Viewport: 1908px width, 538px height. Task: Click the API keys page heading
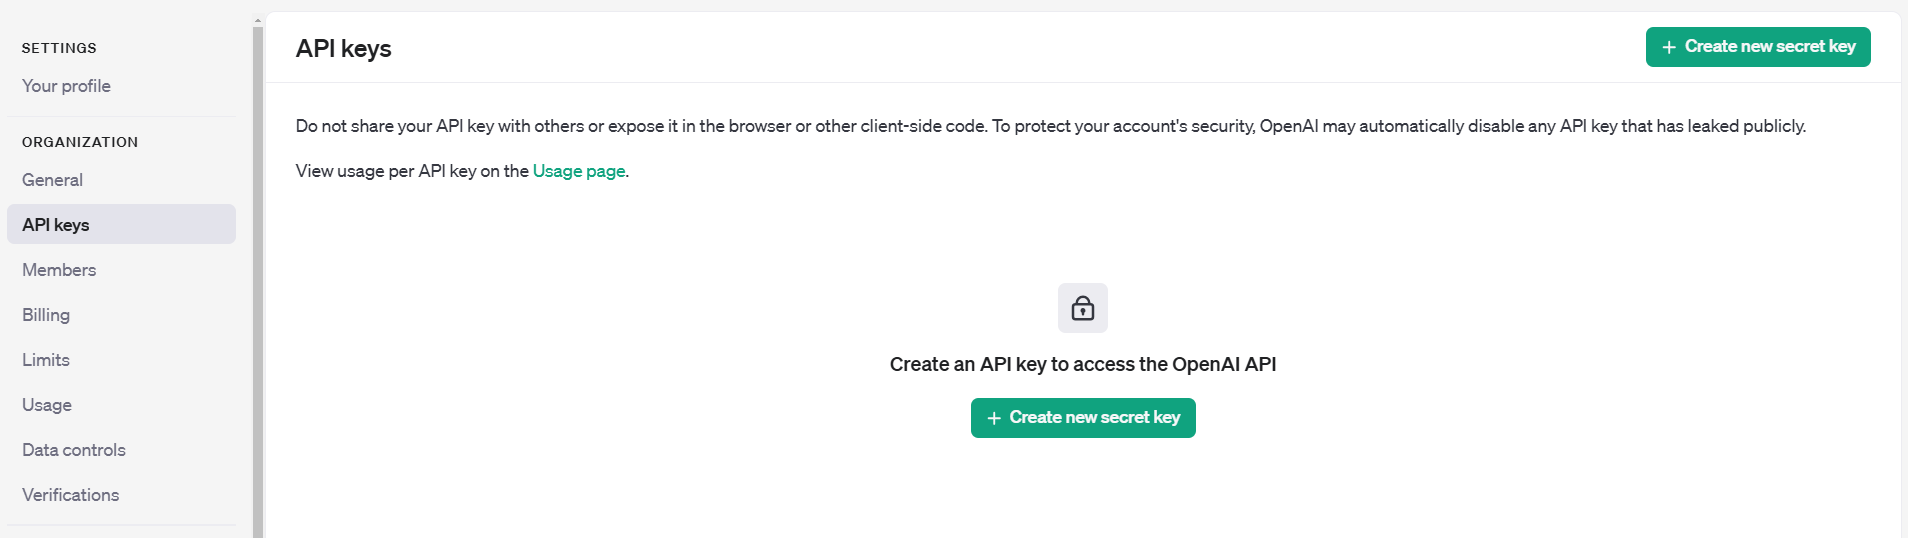(x=343, y=48)
